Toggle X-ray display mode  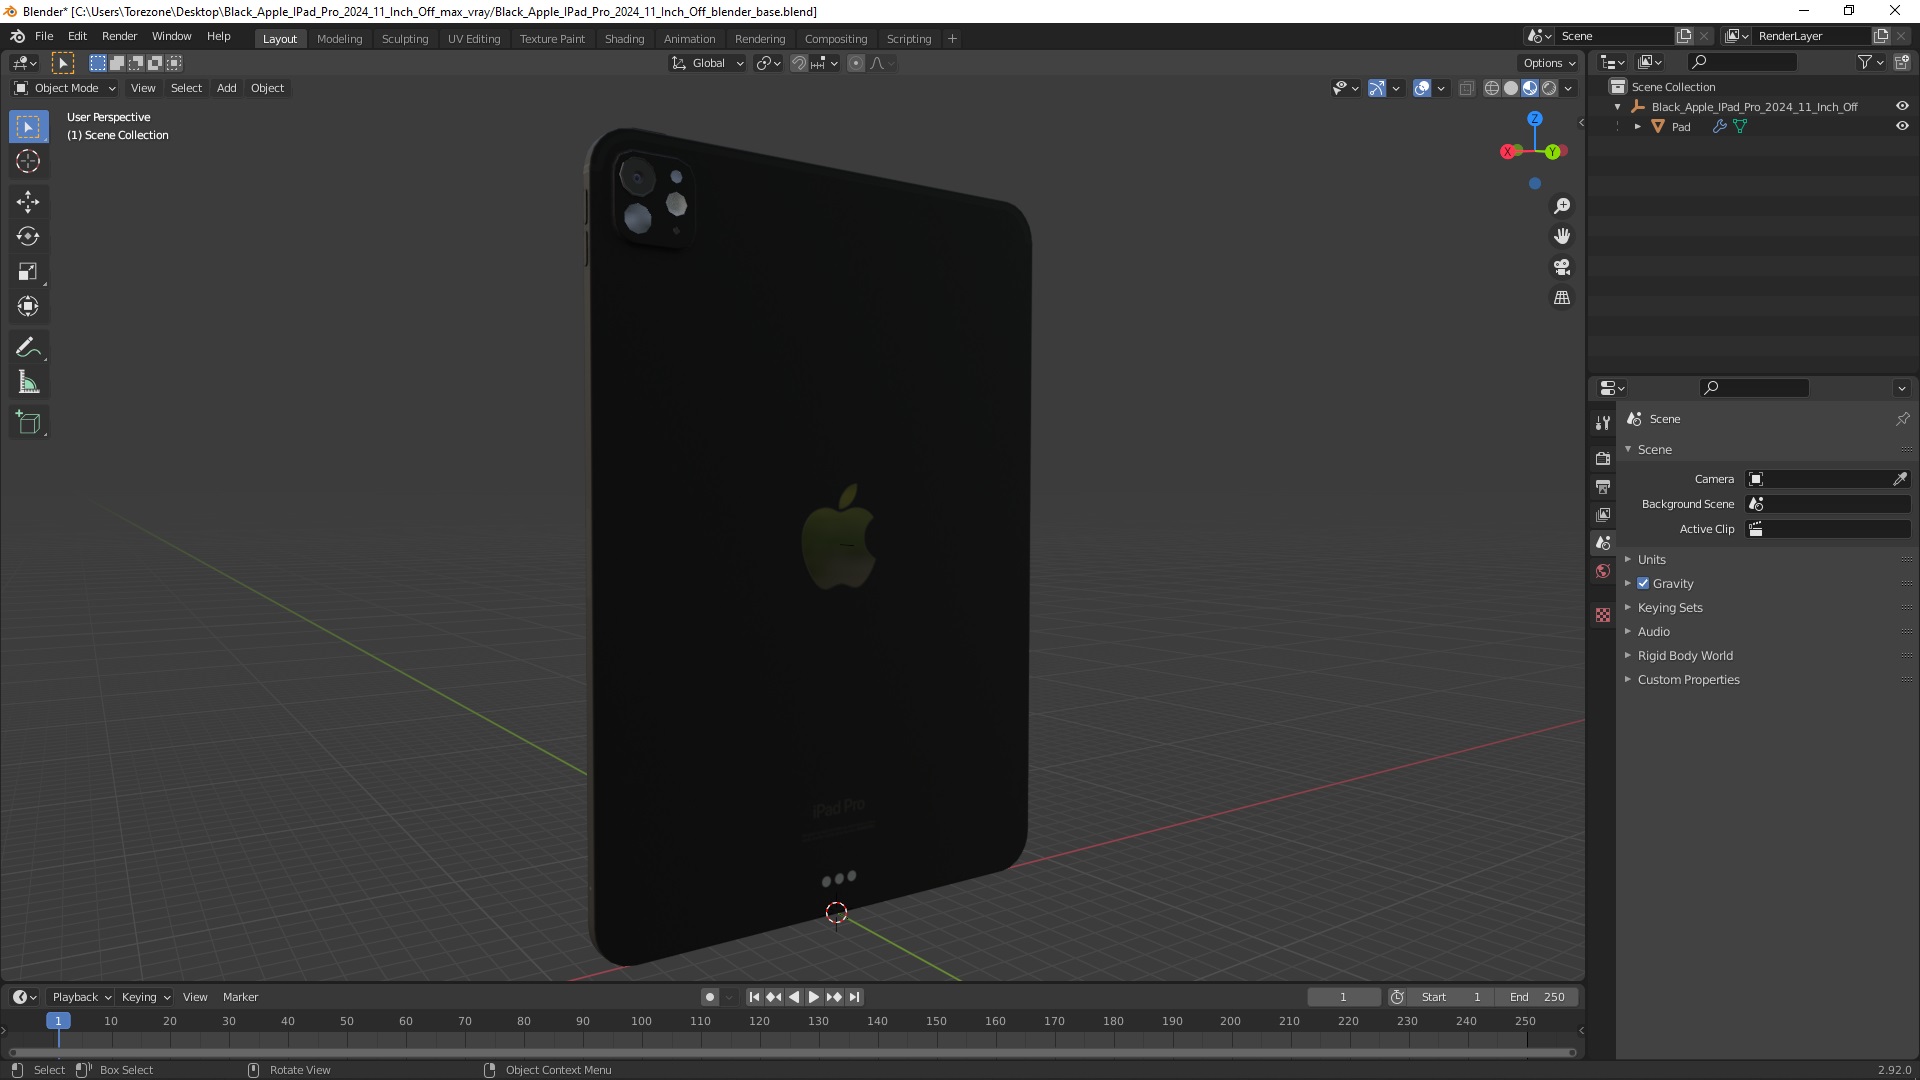pyautogui.click(x=1467, y=88)
